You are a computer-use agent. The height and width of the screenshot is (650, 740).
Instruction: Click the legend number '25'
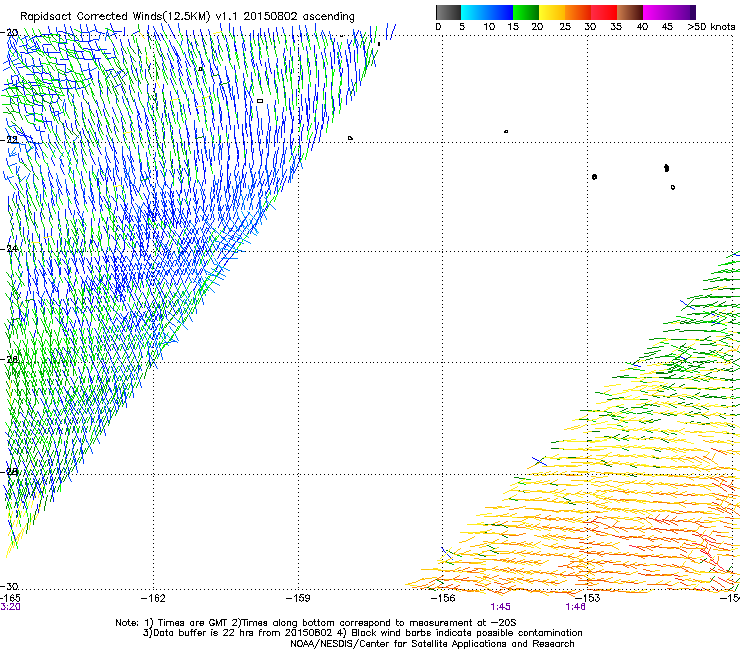pyautogui.click(x=565, y=27)
